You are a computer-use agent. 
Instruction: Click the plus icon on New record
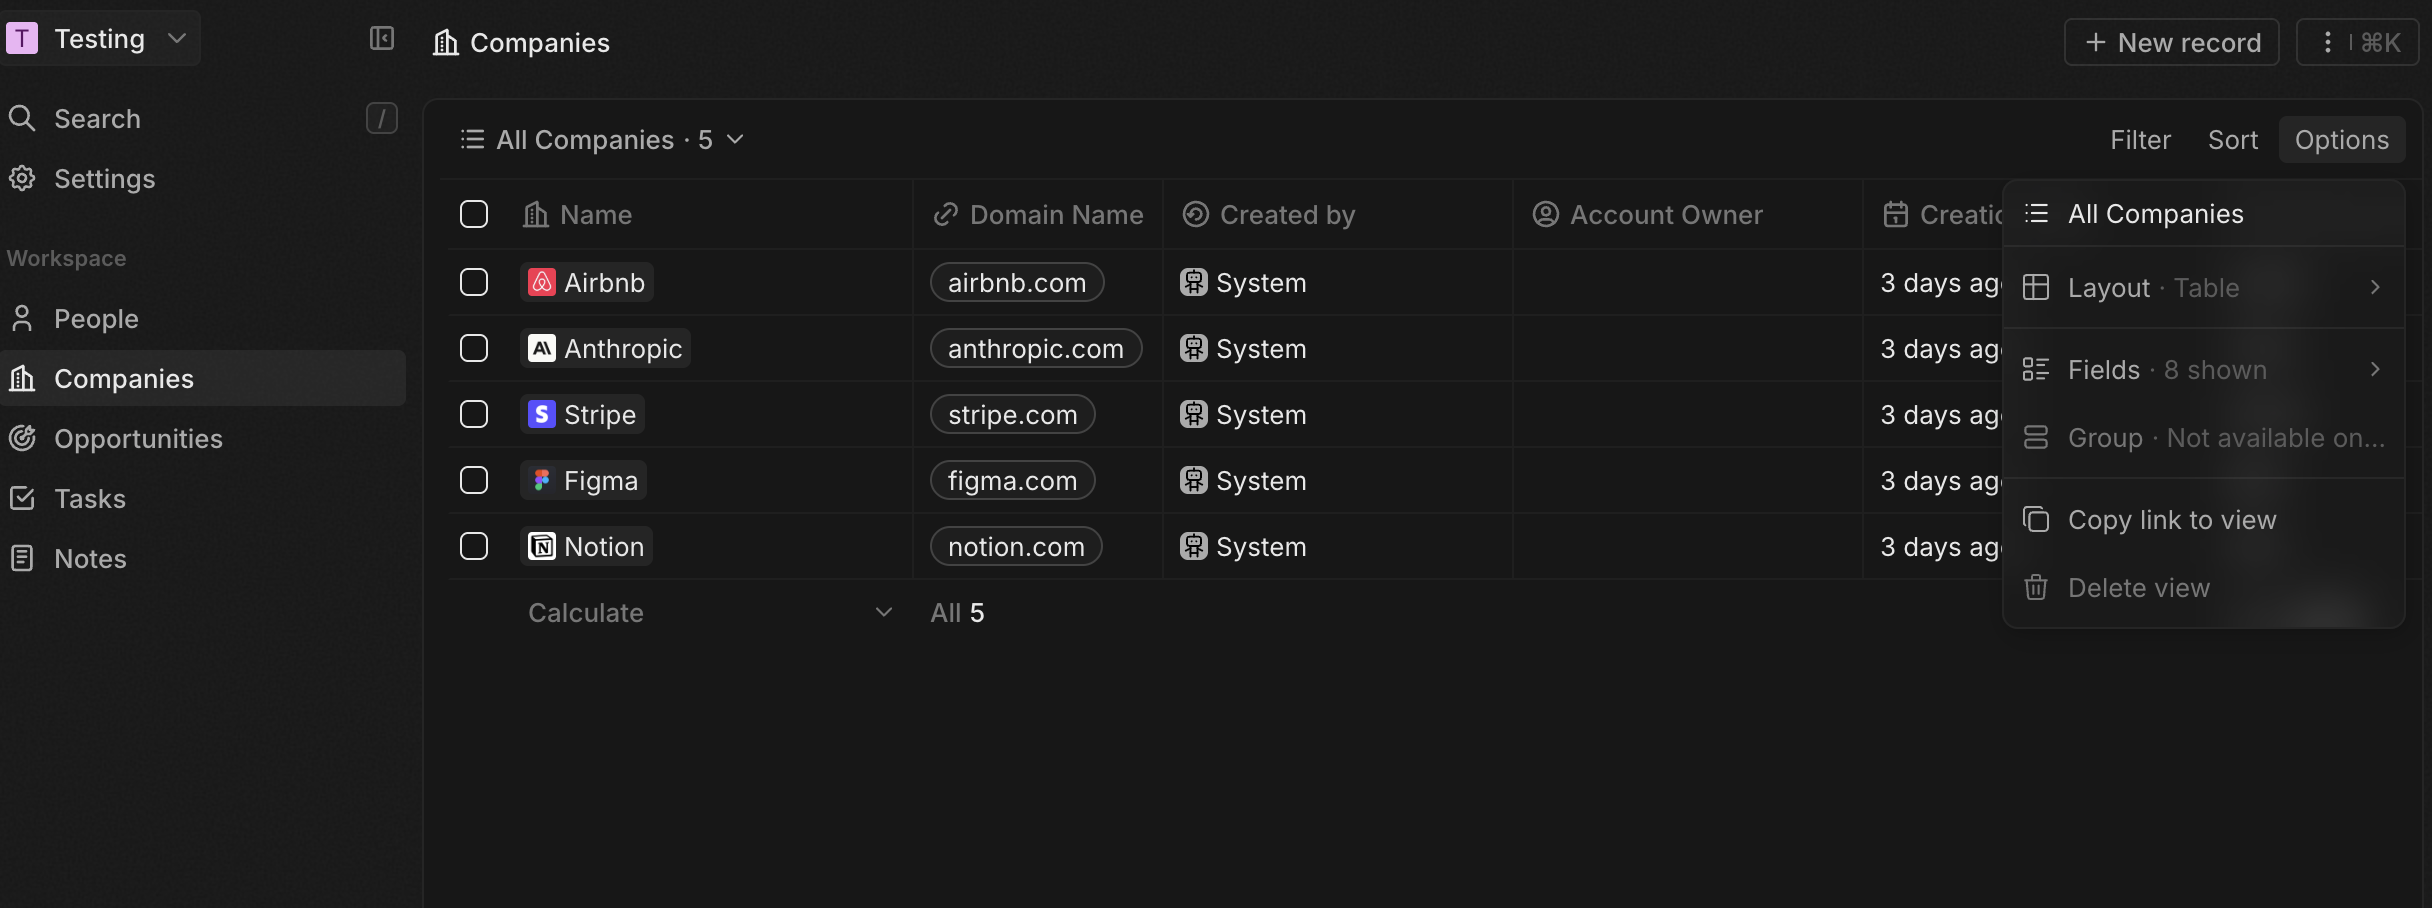[2095, 42]
